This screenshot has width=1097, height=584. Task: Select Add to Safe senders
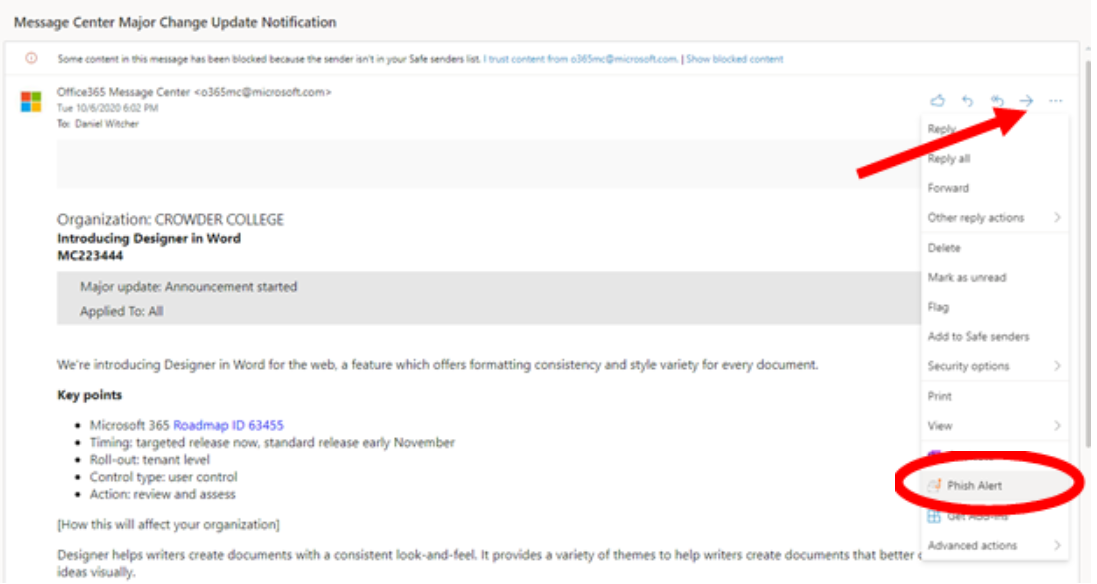978,336
